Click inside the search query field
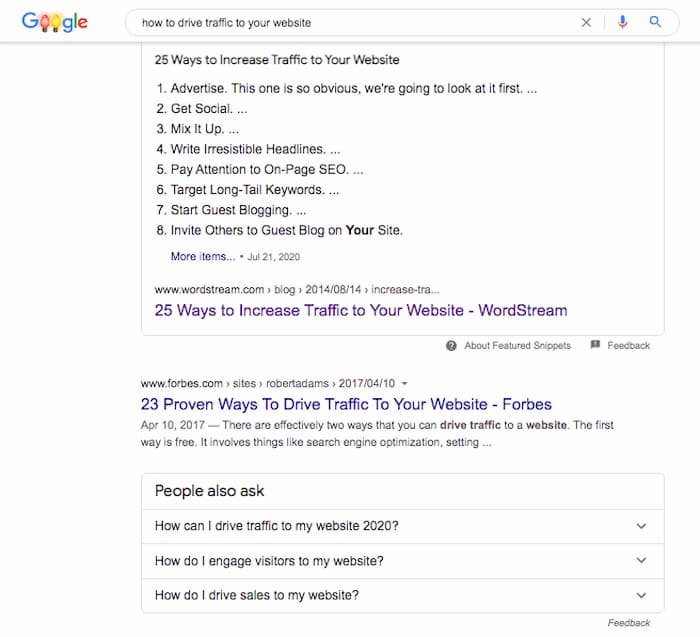The image size is (700, 637). (x=353, y=22)
